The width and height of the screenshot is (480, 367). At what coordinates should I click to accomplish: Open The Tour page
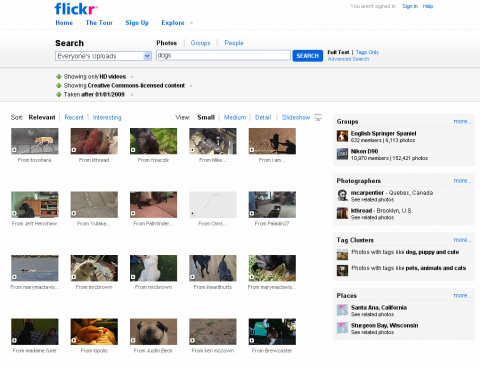99,23
